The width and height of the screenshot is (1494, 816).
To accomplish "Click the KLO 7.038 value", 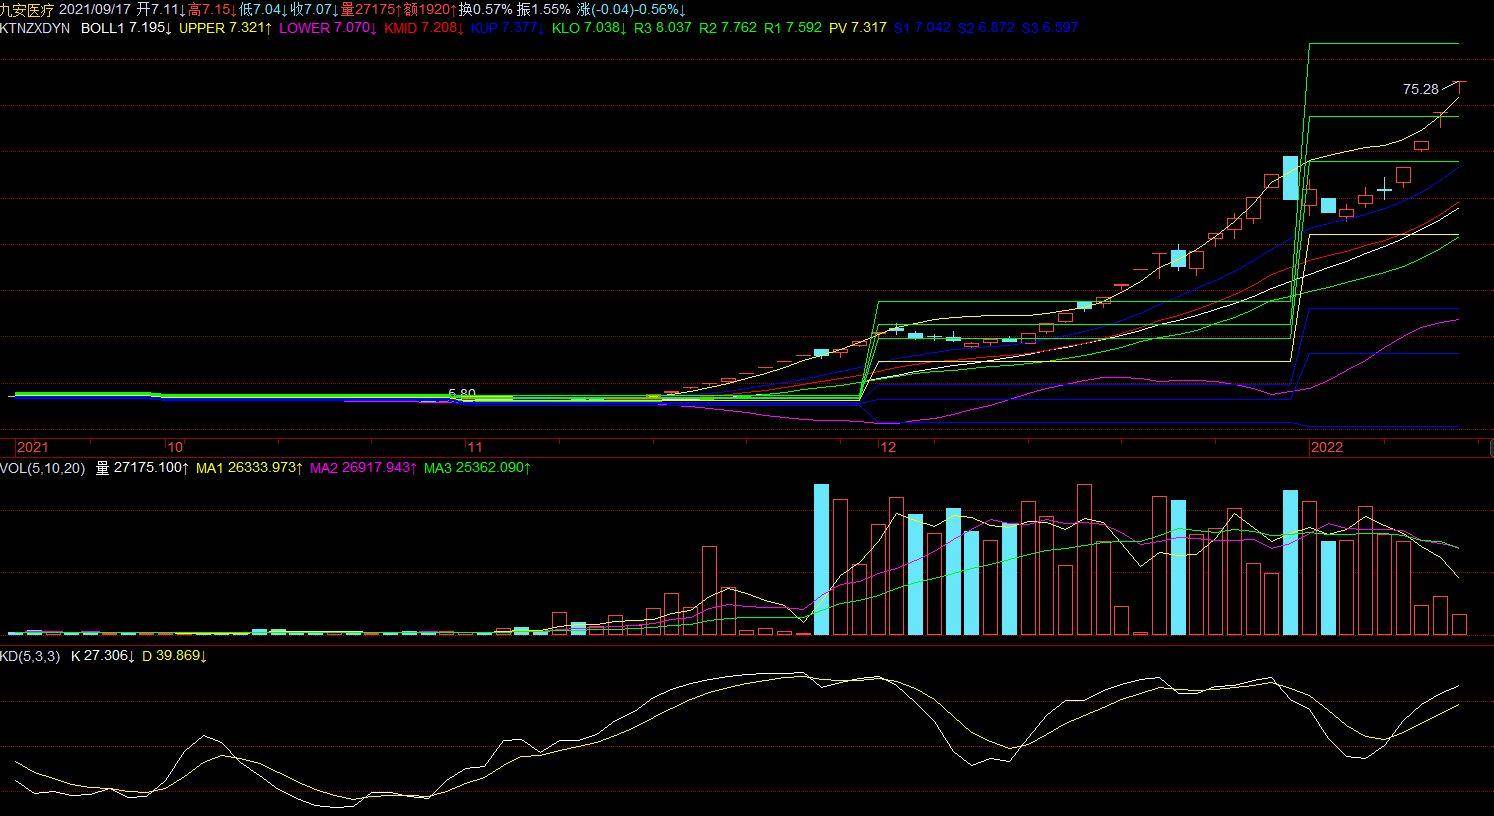I will coord(589,28).
